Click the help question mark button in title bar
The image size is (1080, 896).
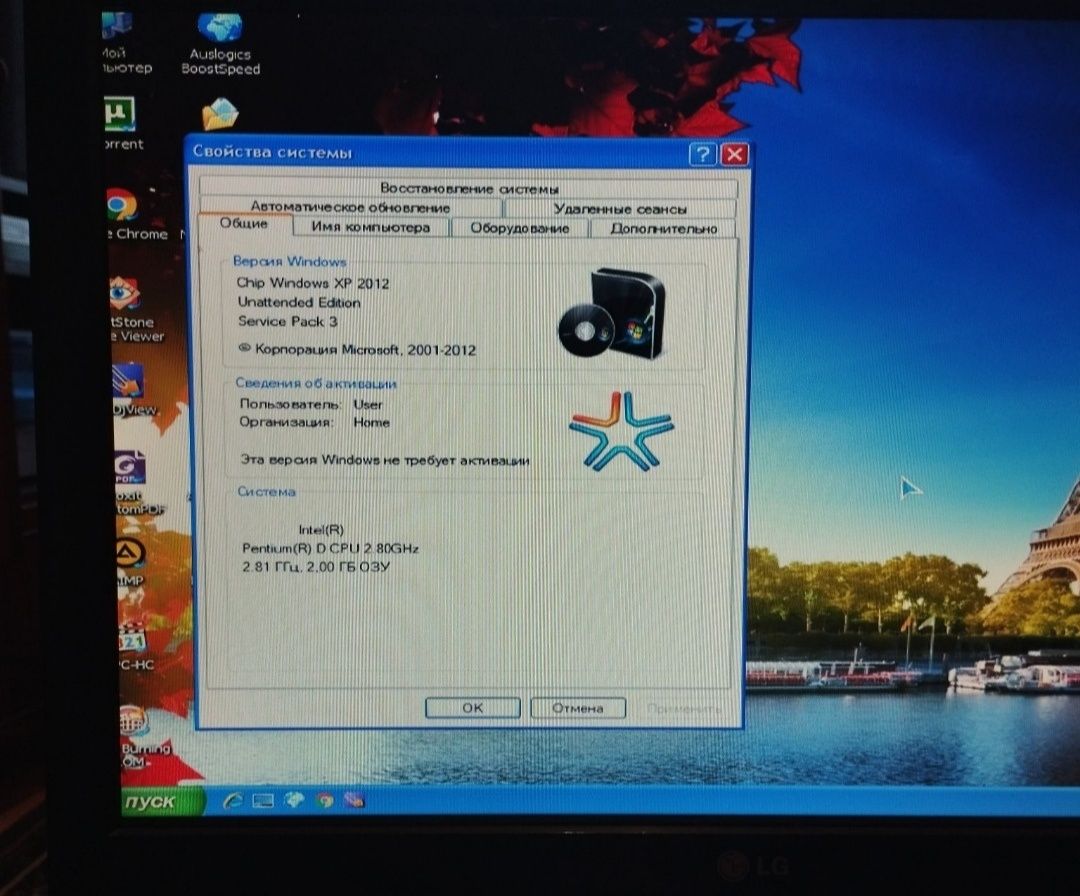click(703, 154)
